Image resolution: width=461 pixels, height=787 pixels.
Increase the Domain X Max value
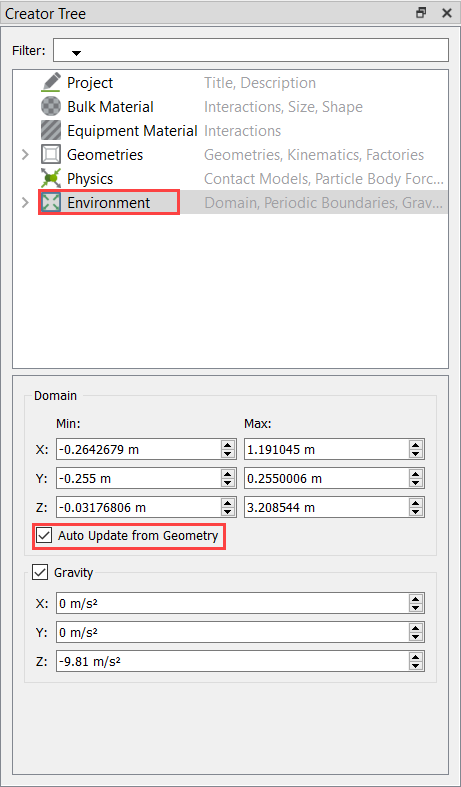[415, 445]
